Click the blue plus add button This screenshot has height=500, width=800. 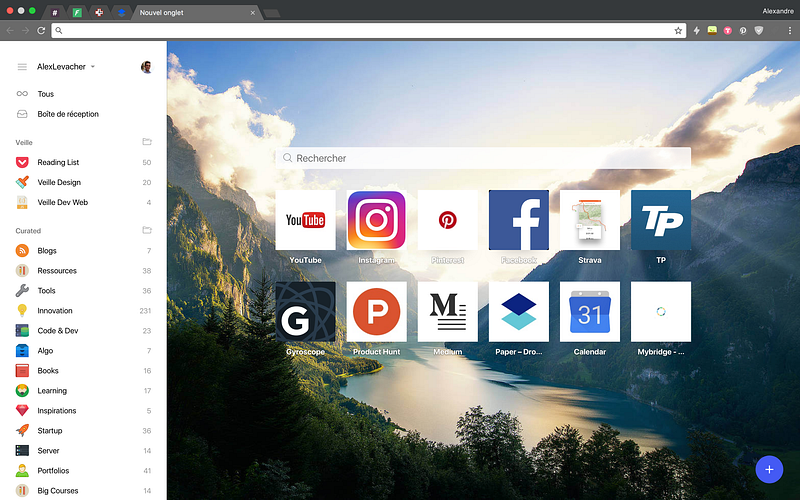click(769, 469)
